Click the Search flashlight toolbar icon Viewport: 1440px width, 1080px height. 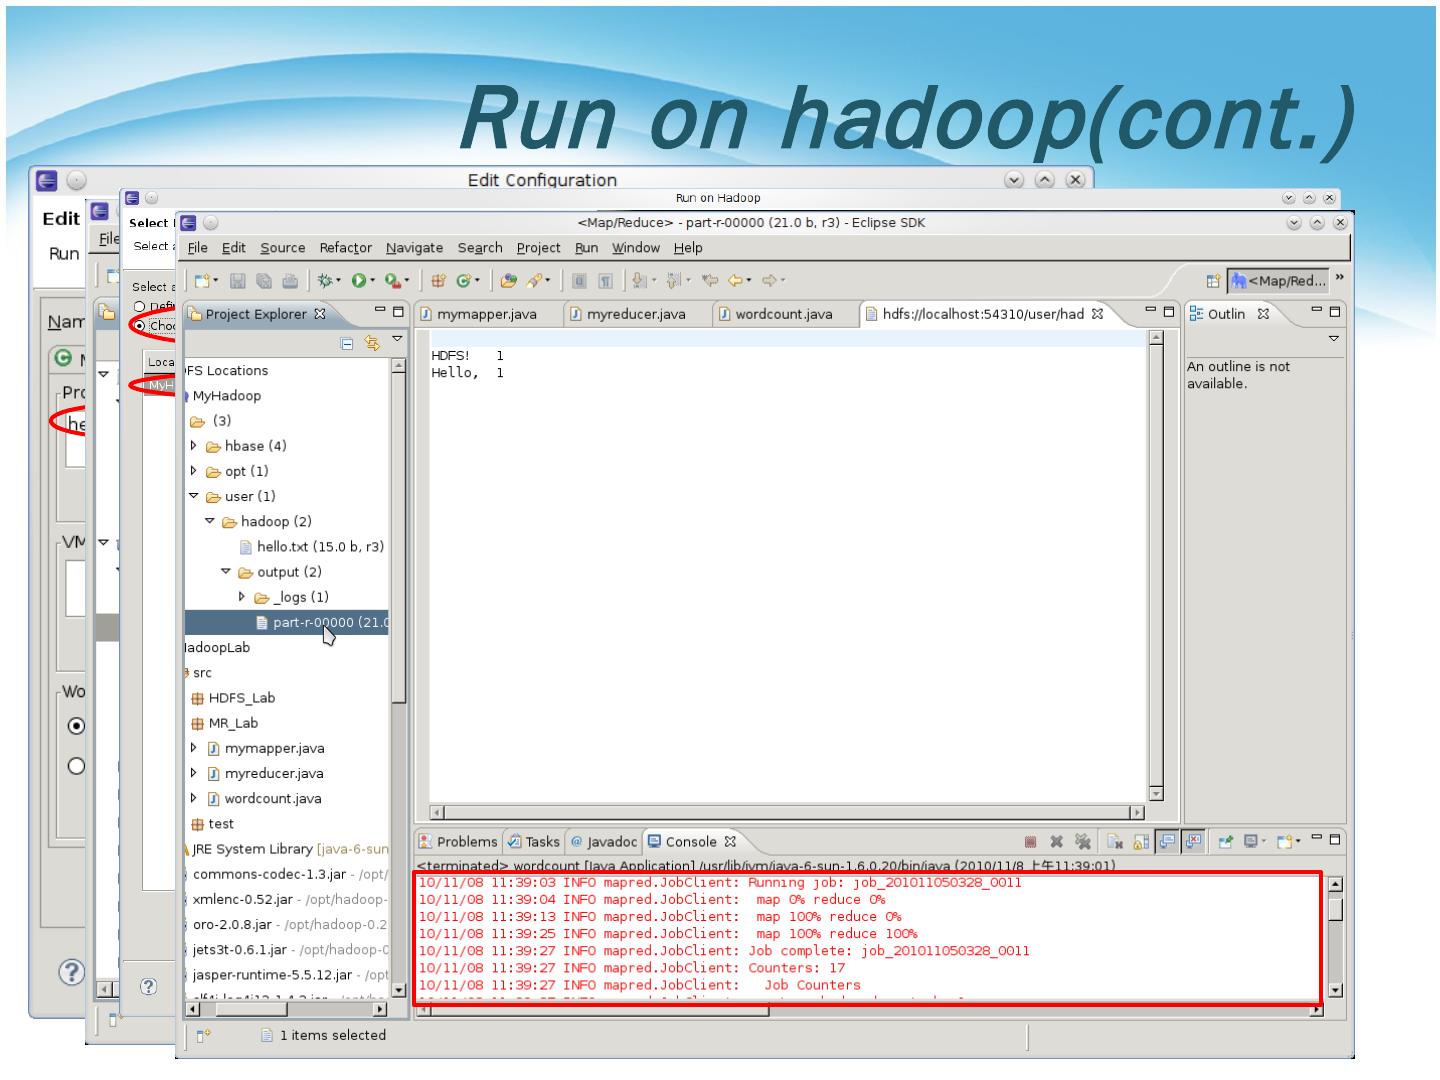click(536, 281)
